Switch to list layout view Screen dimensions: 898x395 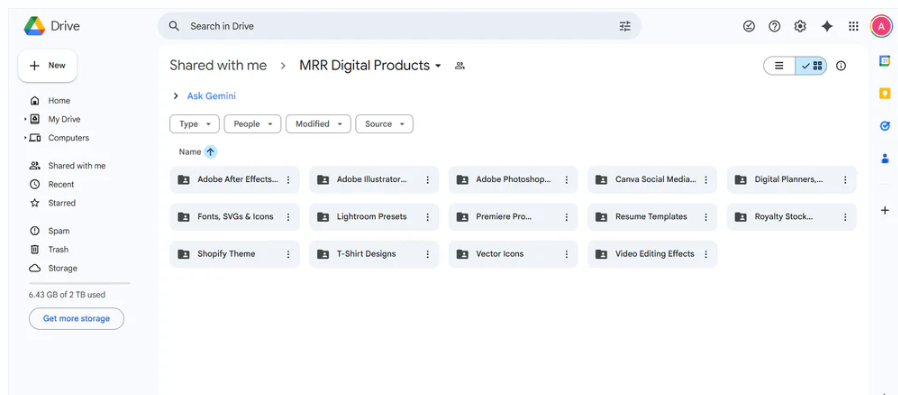[779, 66]
